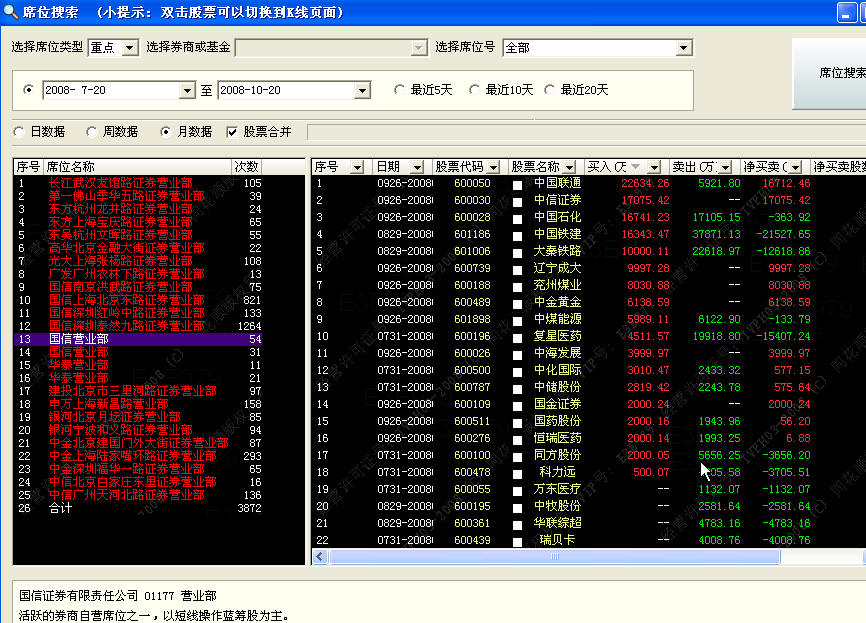Click filter arrow on 股票代码 column header
Viewport: 866px width, 623px height.
click(x=495, y=167)
